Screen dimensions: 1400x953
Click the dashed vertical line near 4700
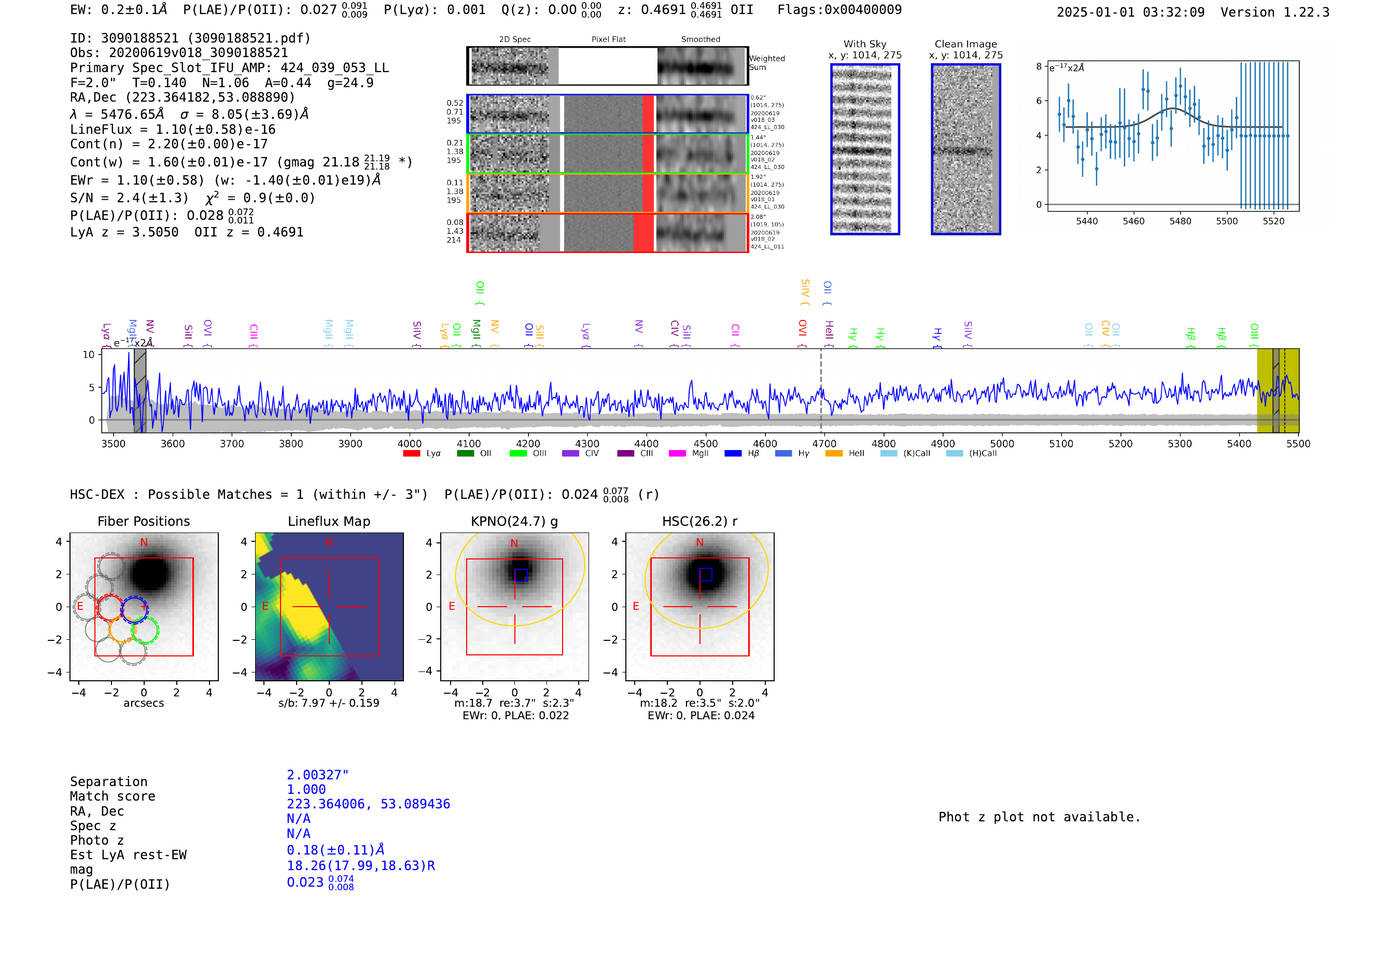822,390
